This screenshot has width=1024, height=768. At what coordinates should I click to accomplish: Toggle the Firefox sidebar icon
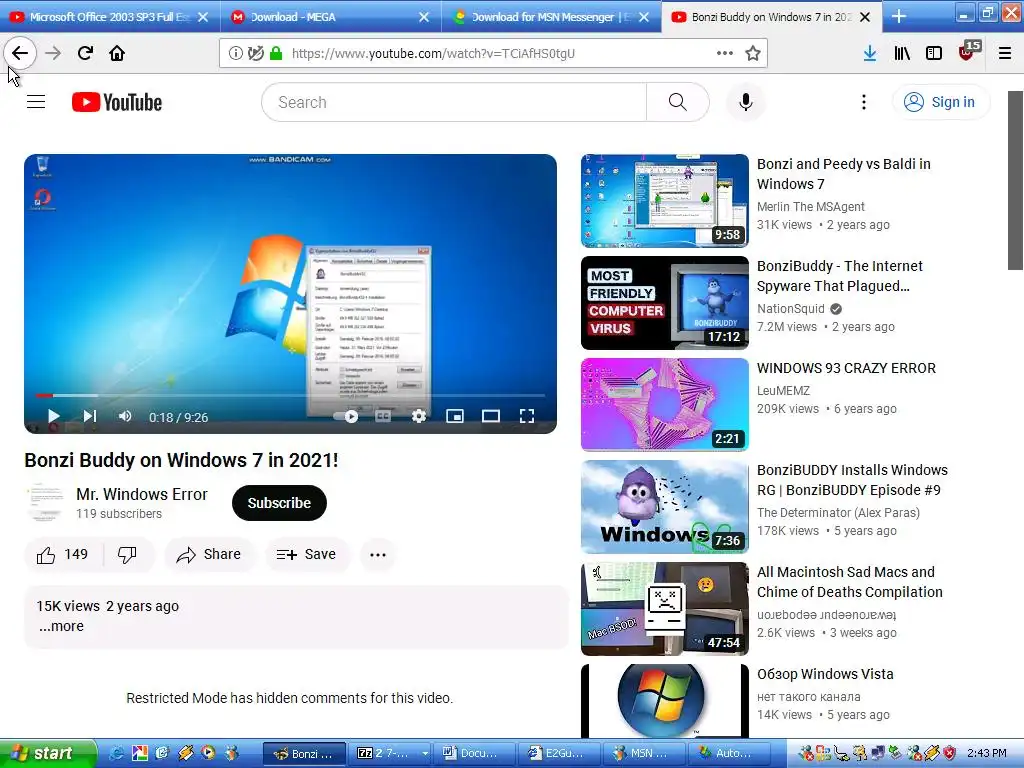click(x=934, y=54)
